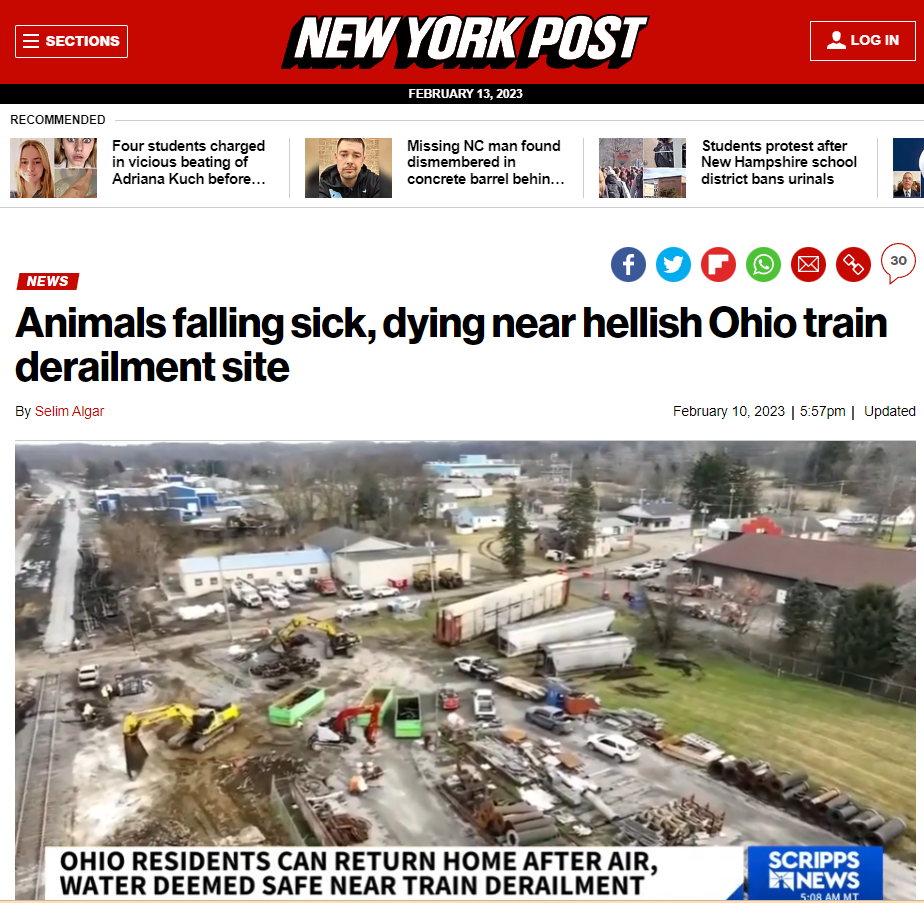Open Missing NC man found dismembered story
The image size is (924, 903).
486,162
